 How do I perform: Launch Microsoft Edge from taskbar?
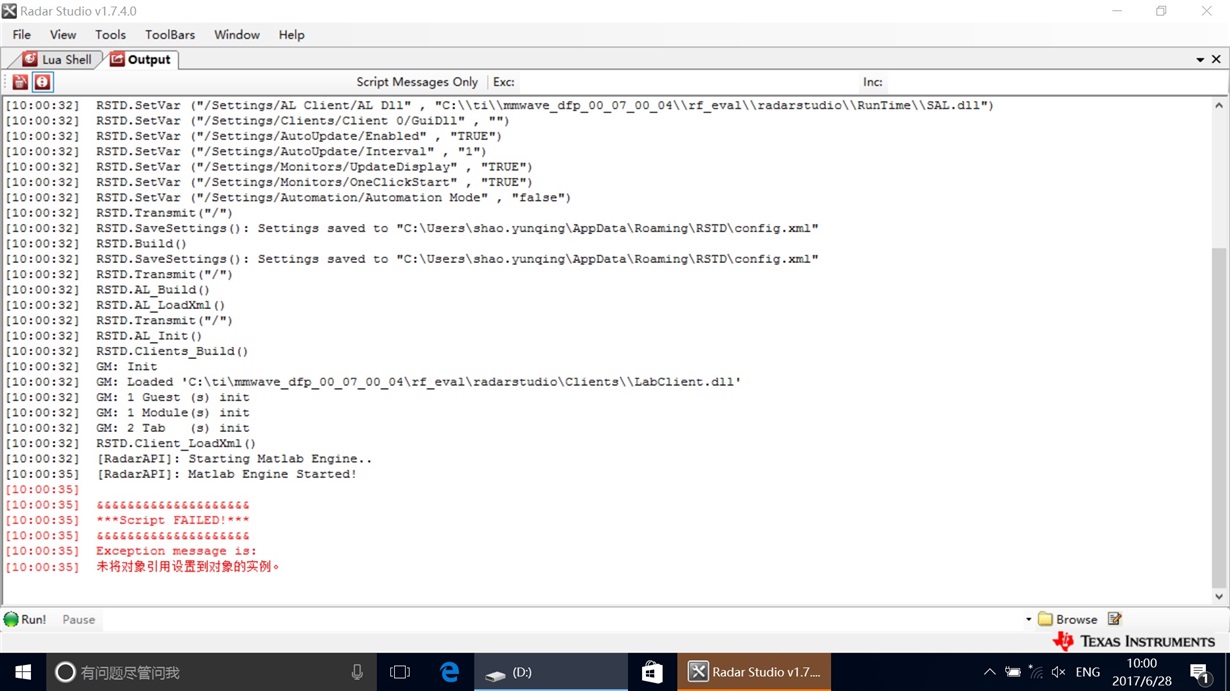449,672
